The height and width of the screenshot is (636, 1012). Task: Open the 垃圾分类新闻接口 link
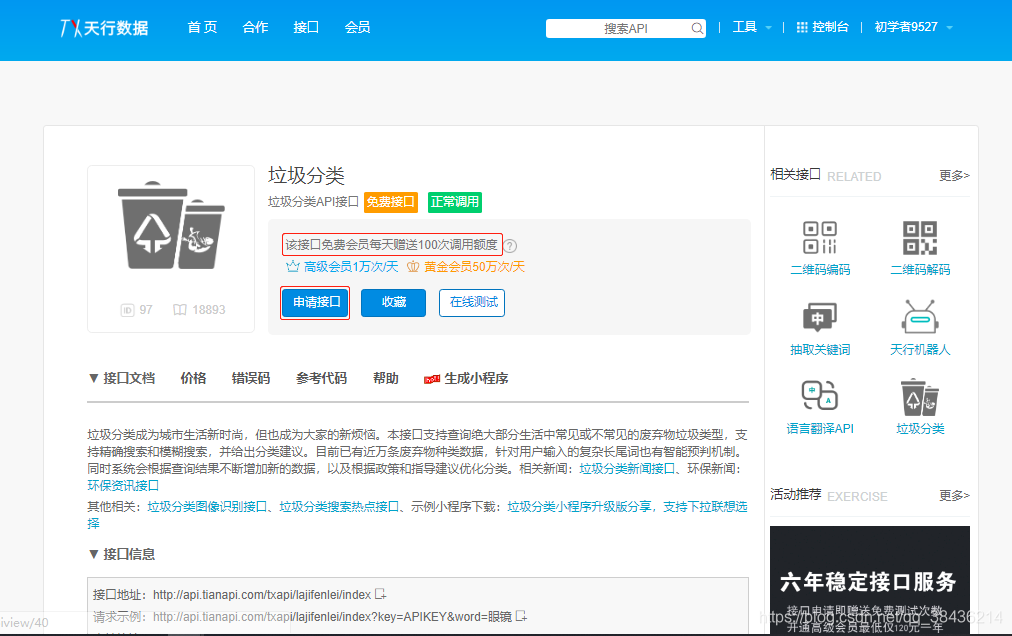click(627, 469)
